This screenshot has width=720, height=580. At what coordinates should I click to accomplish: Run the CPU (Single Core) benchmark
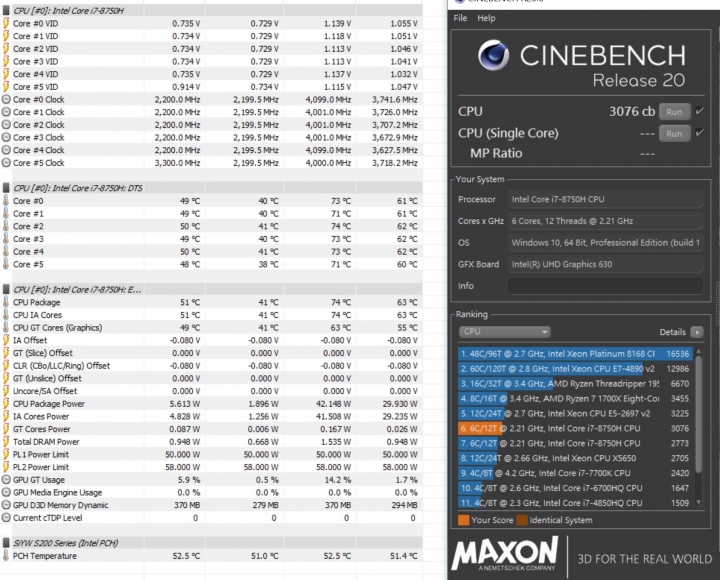coord(675,133)
